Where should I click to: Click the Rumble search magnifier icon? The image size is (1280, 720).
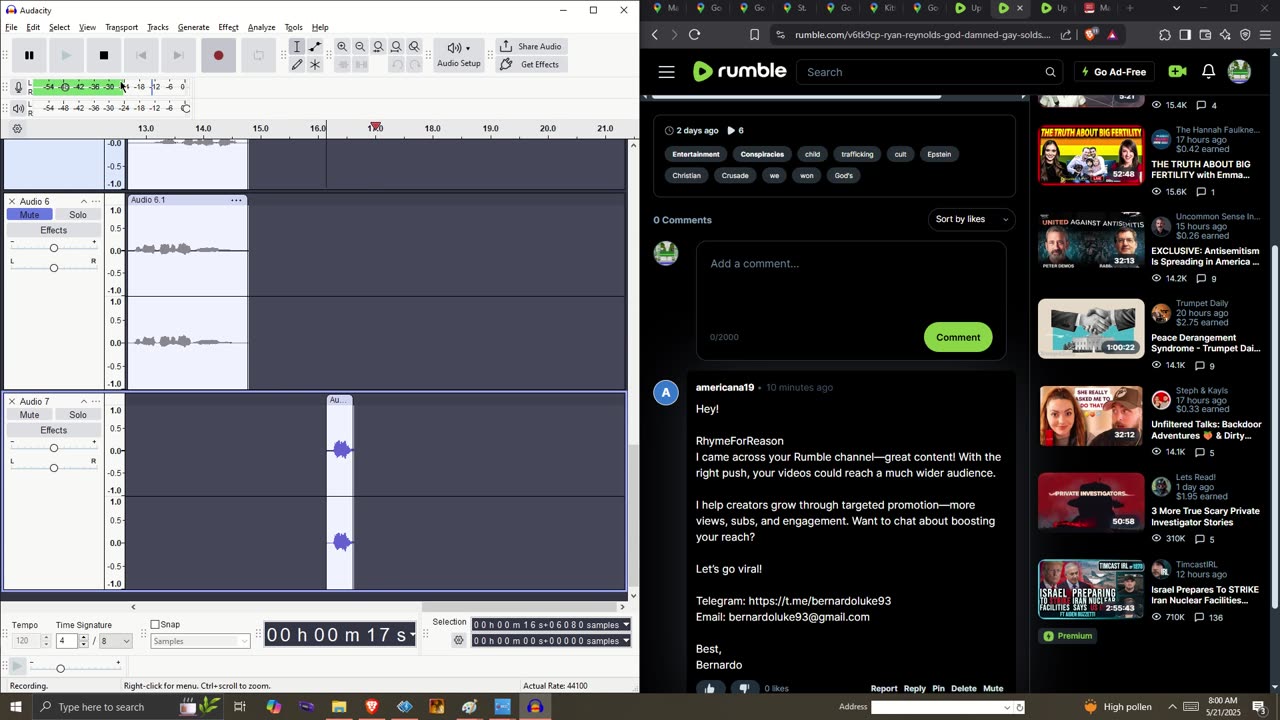1050,72
